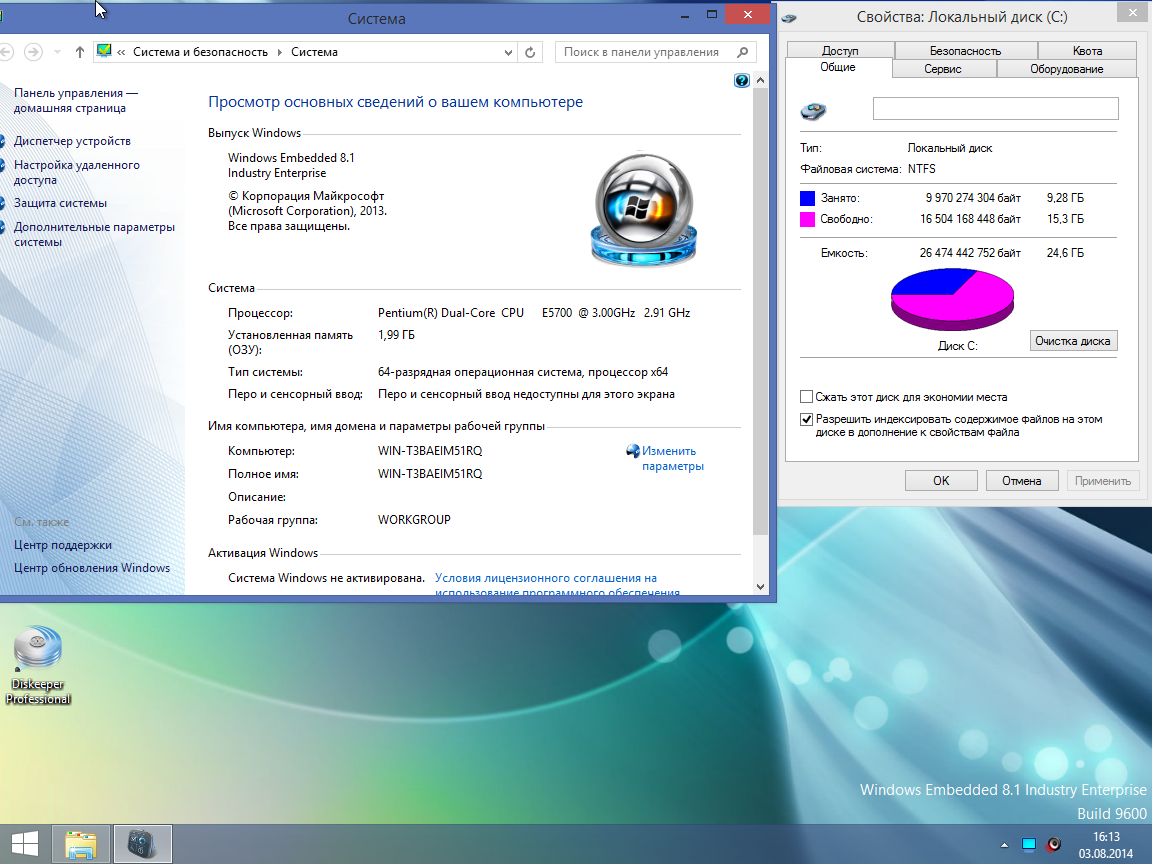
Task: Click the Windows orb logo image
Action: [644, 209]
